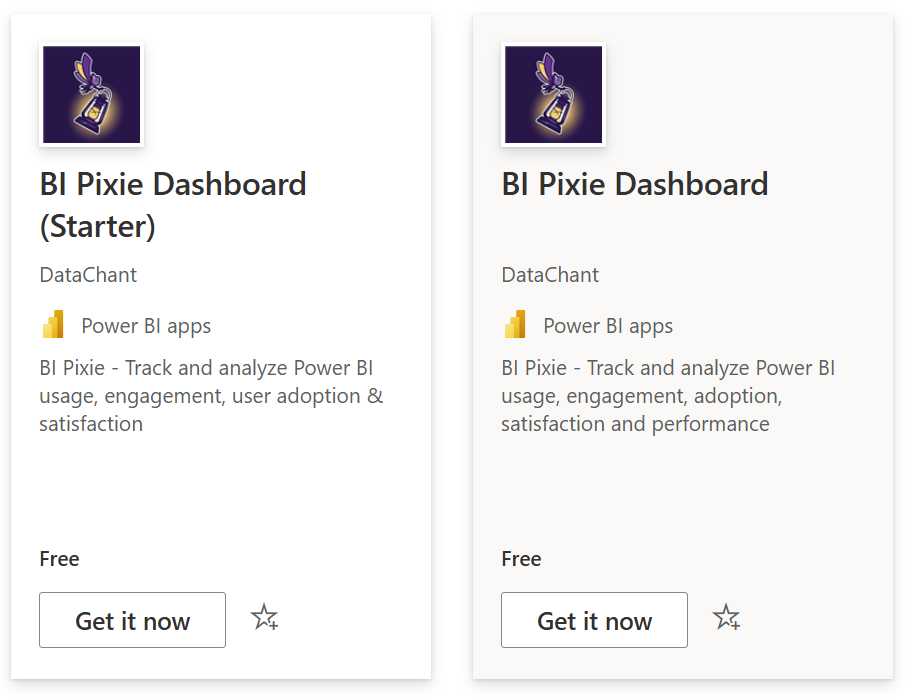The image size is (907, 699).
Task: Select Power BI apps label on the second card
Action: pos(608,326)
